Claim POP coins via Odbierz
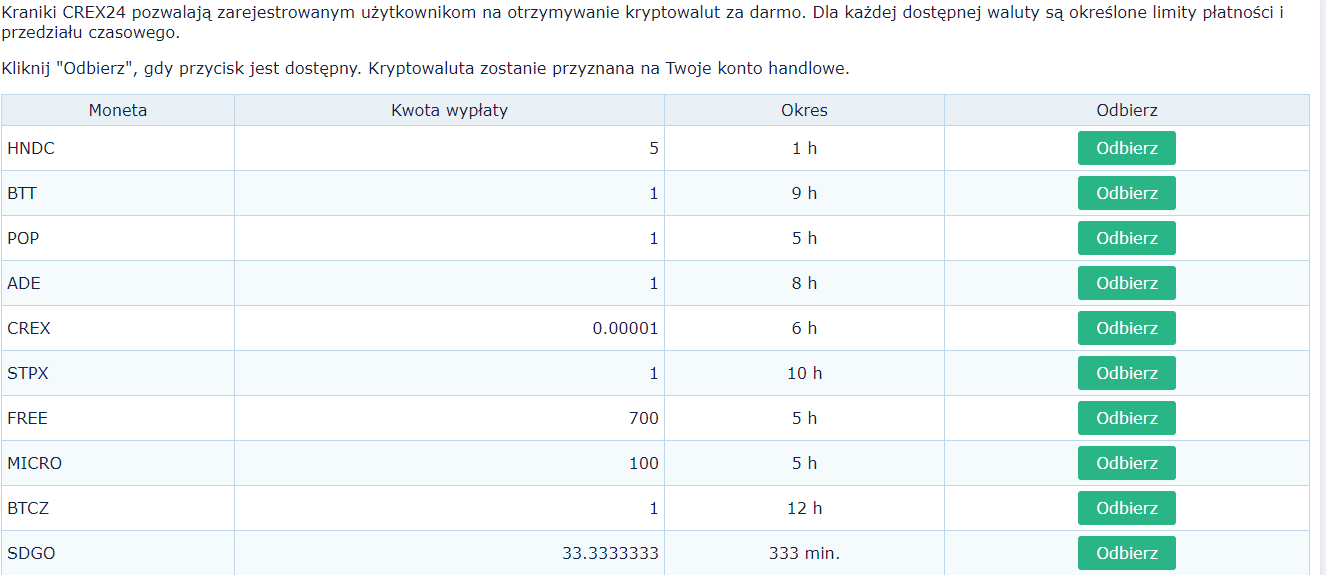Screen dimensions: 1326x575 click(x=1126, y=238)
